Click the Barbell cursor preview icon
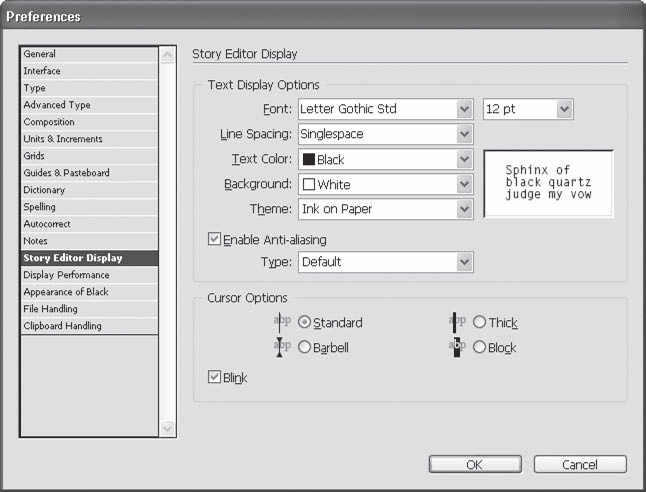646x492 pixels. [282, 347]
